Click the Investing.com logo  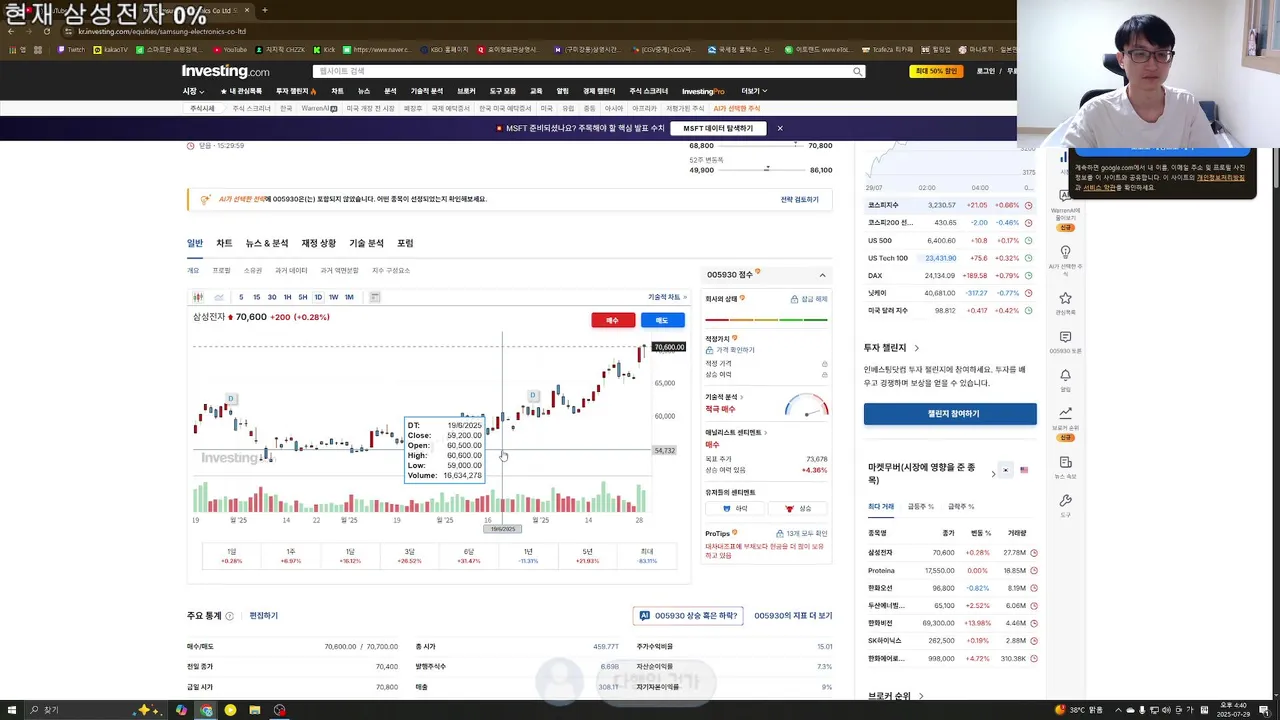[225, 71]
